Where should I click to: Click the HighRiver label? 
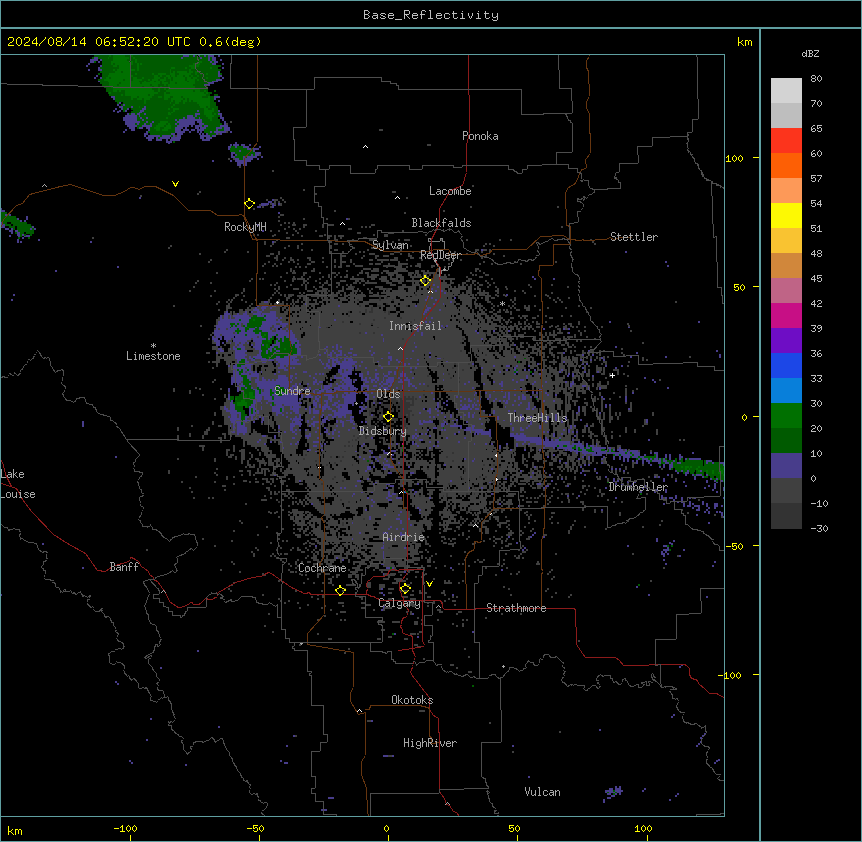[430, 743]
